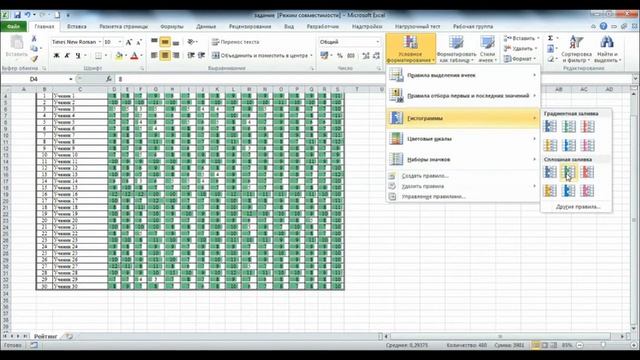Increase font size with large A icon
Viewport: 640px width, 360px height.
tap(129, 42)
